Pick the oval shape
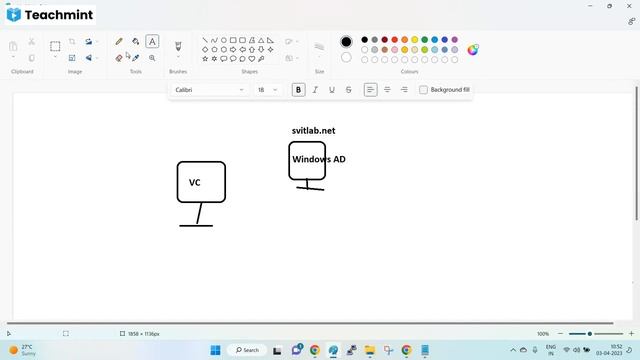Viewport: 640px width, 360px height. (x=224, y=40)
